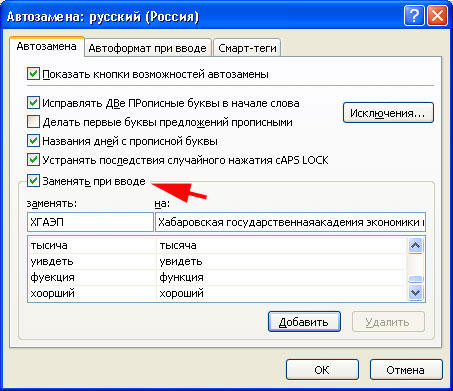Image resolution: width=453 pixels, height=391 pixels.
Task: Toggle Показать кнопки возможностей автозамены checkbox
Action: tap(33, 74)
